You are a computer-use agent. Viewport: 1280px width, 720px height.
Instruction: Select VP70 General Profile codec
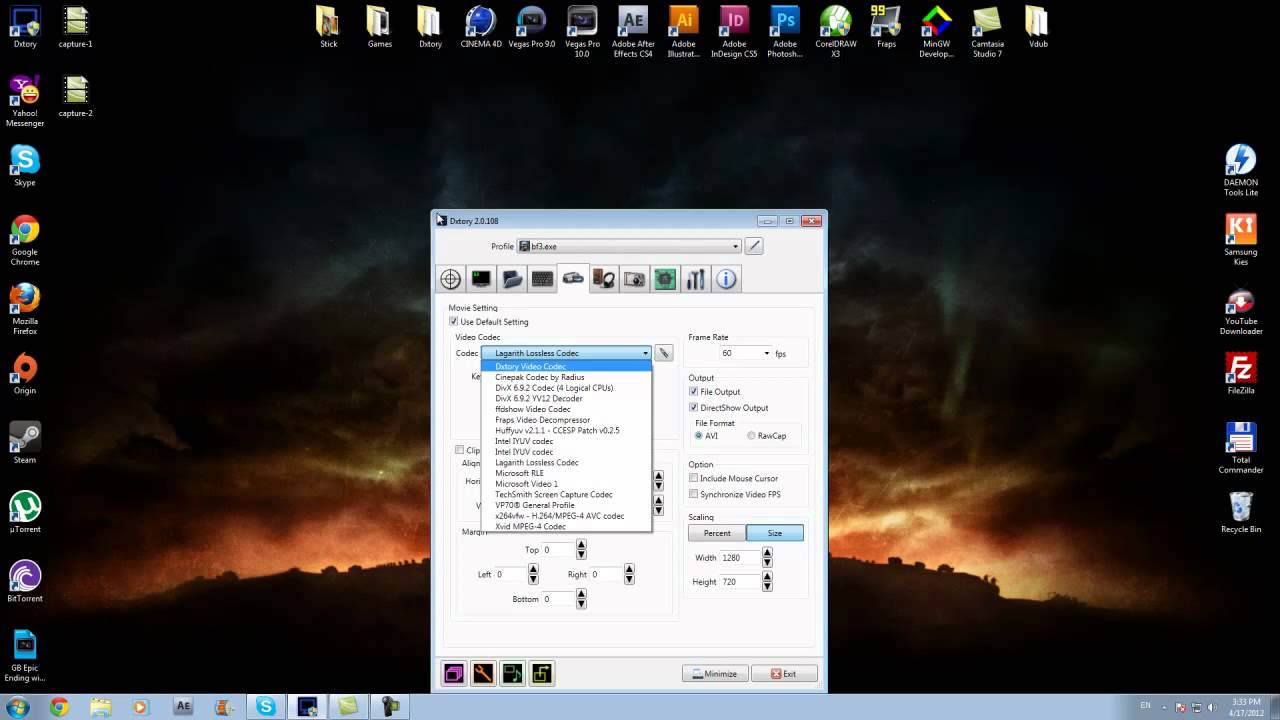coord(566,505)
